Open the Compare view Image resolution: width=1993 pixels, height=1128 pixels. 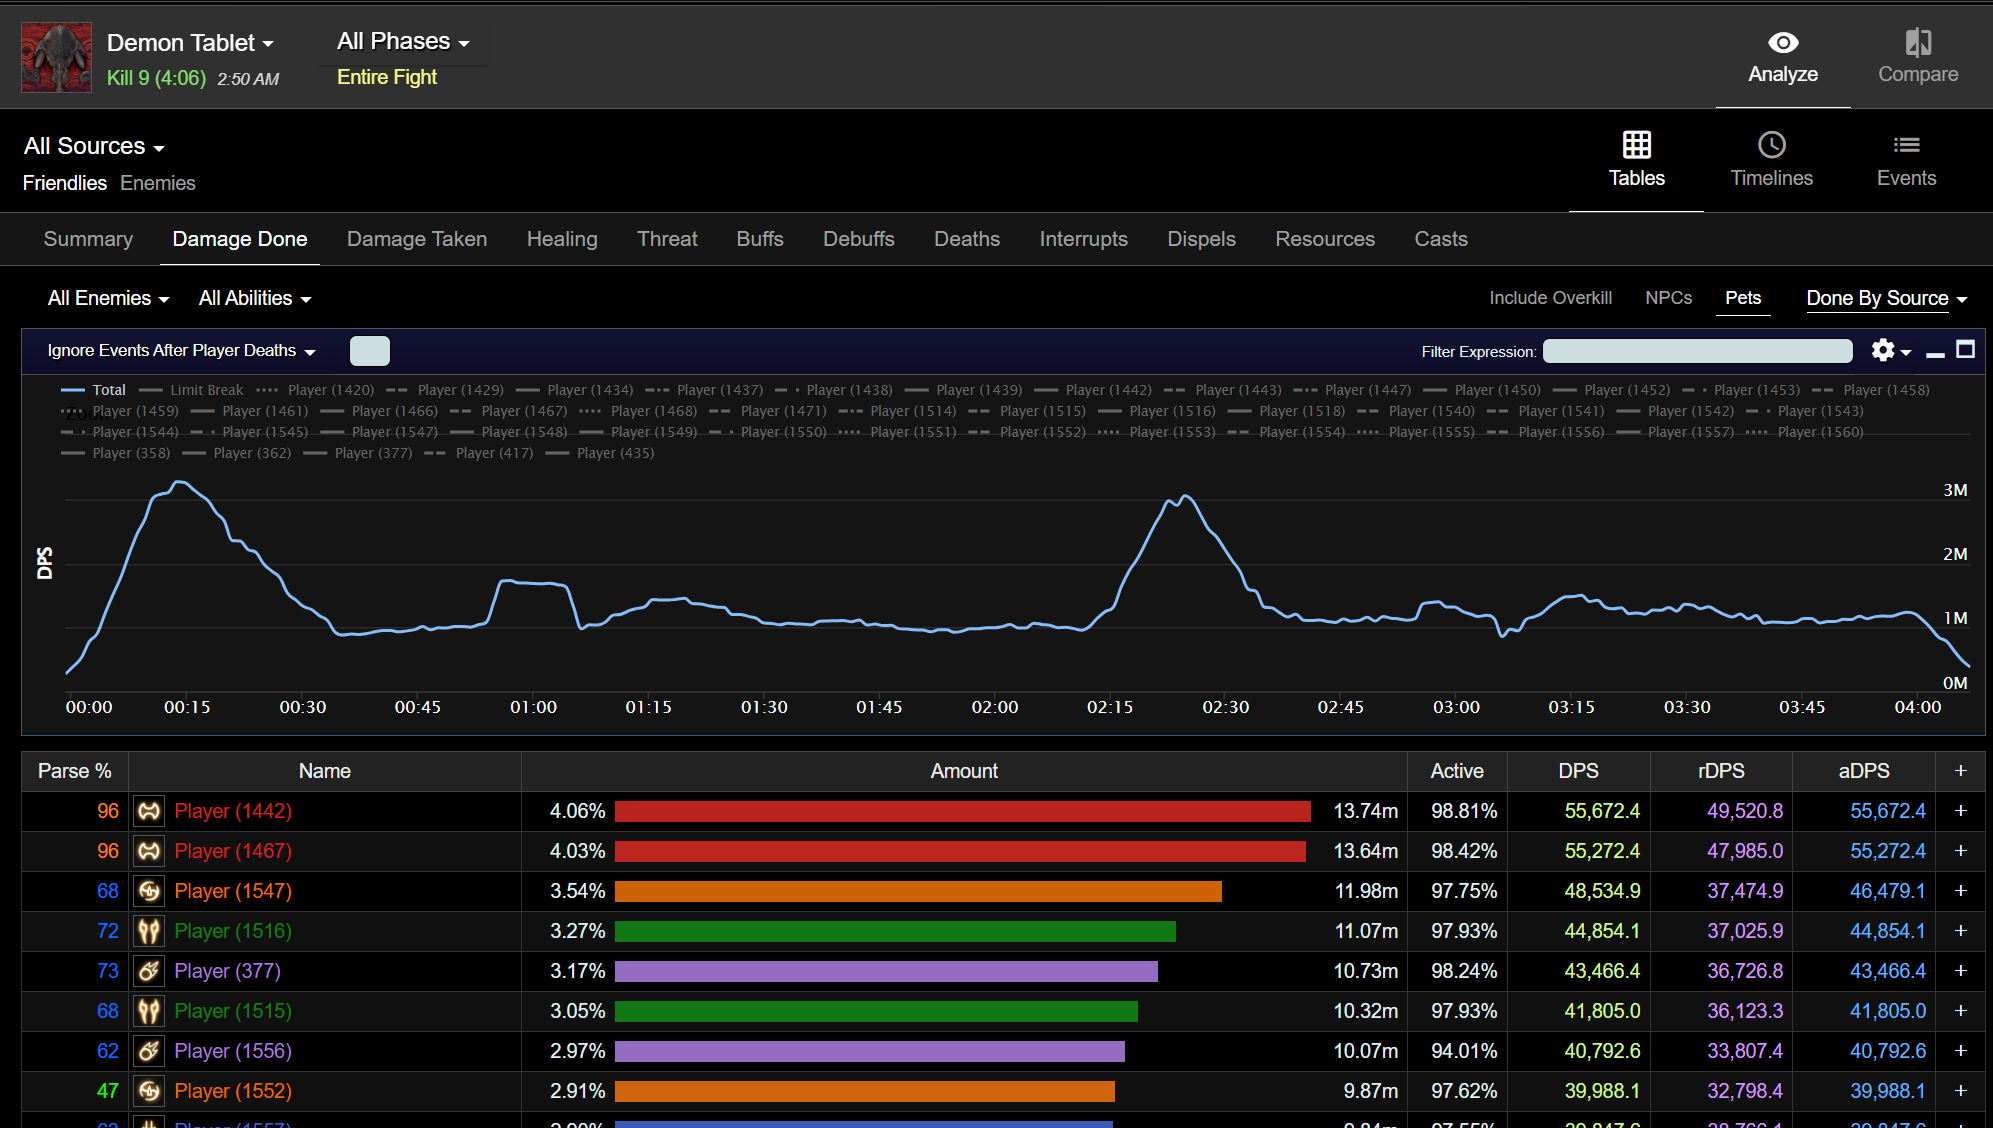pos(1918,57)
